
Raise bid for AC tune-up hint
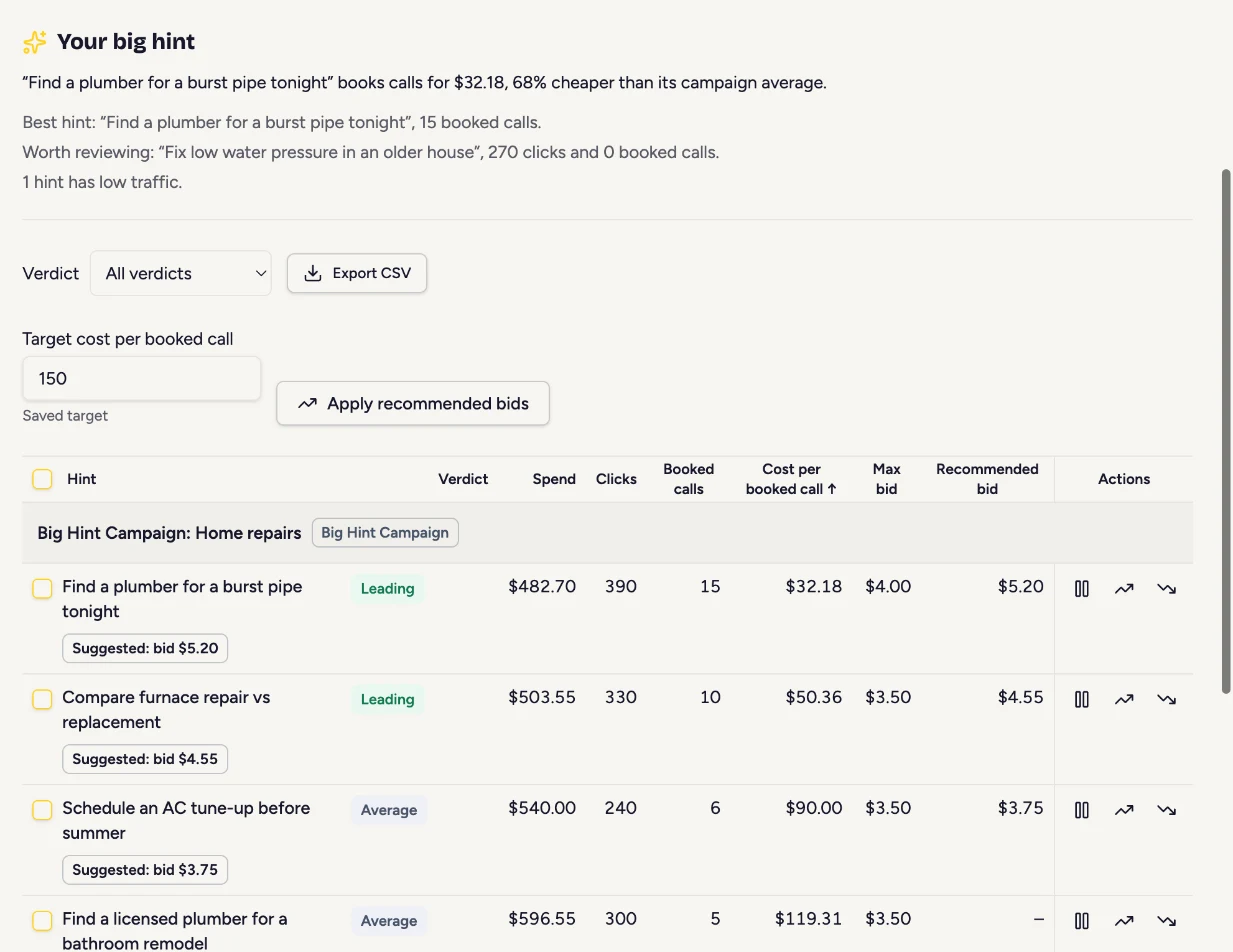coord(1124,810)
